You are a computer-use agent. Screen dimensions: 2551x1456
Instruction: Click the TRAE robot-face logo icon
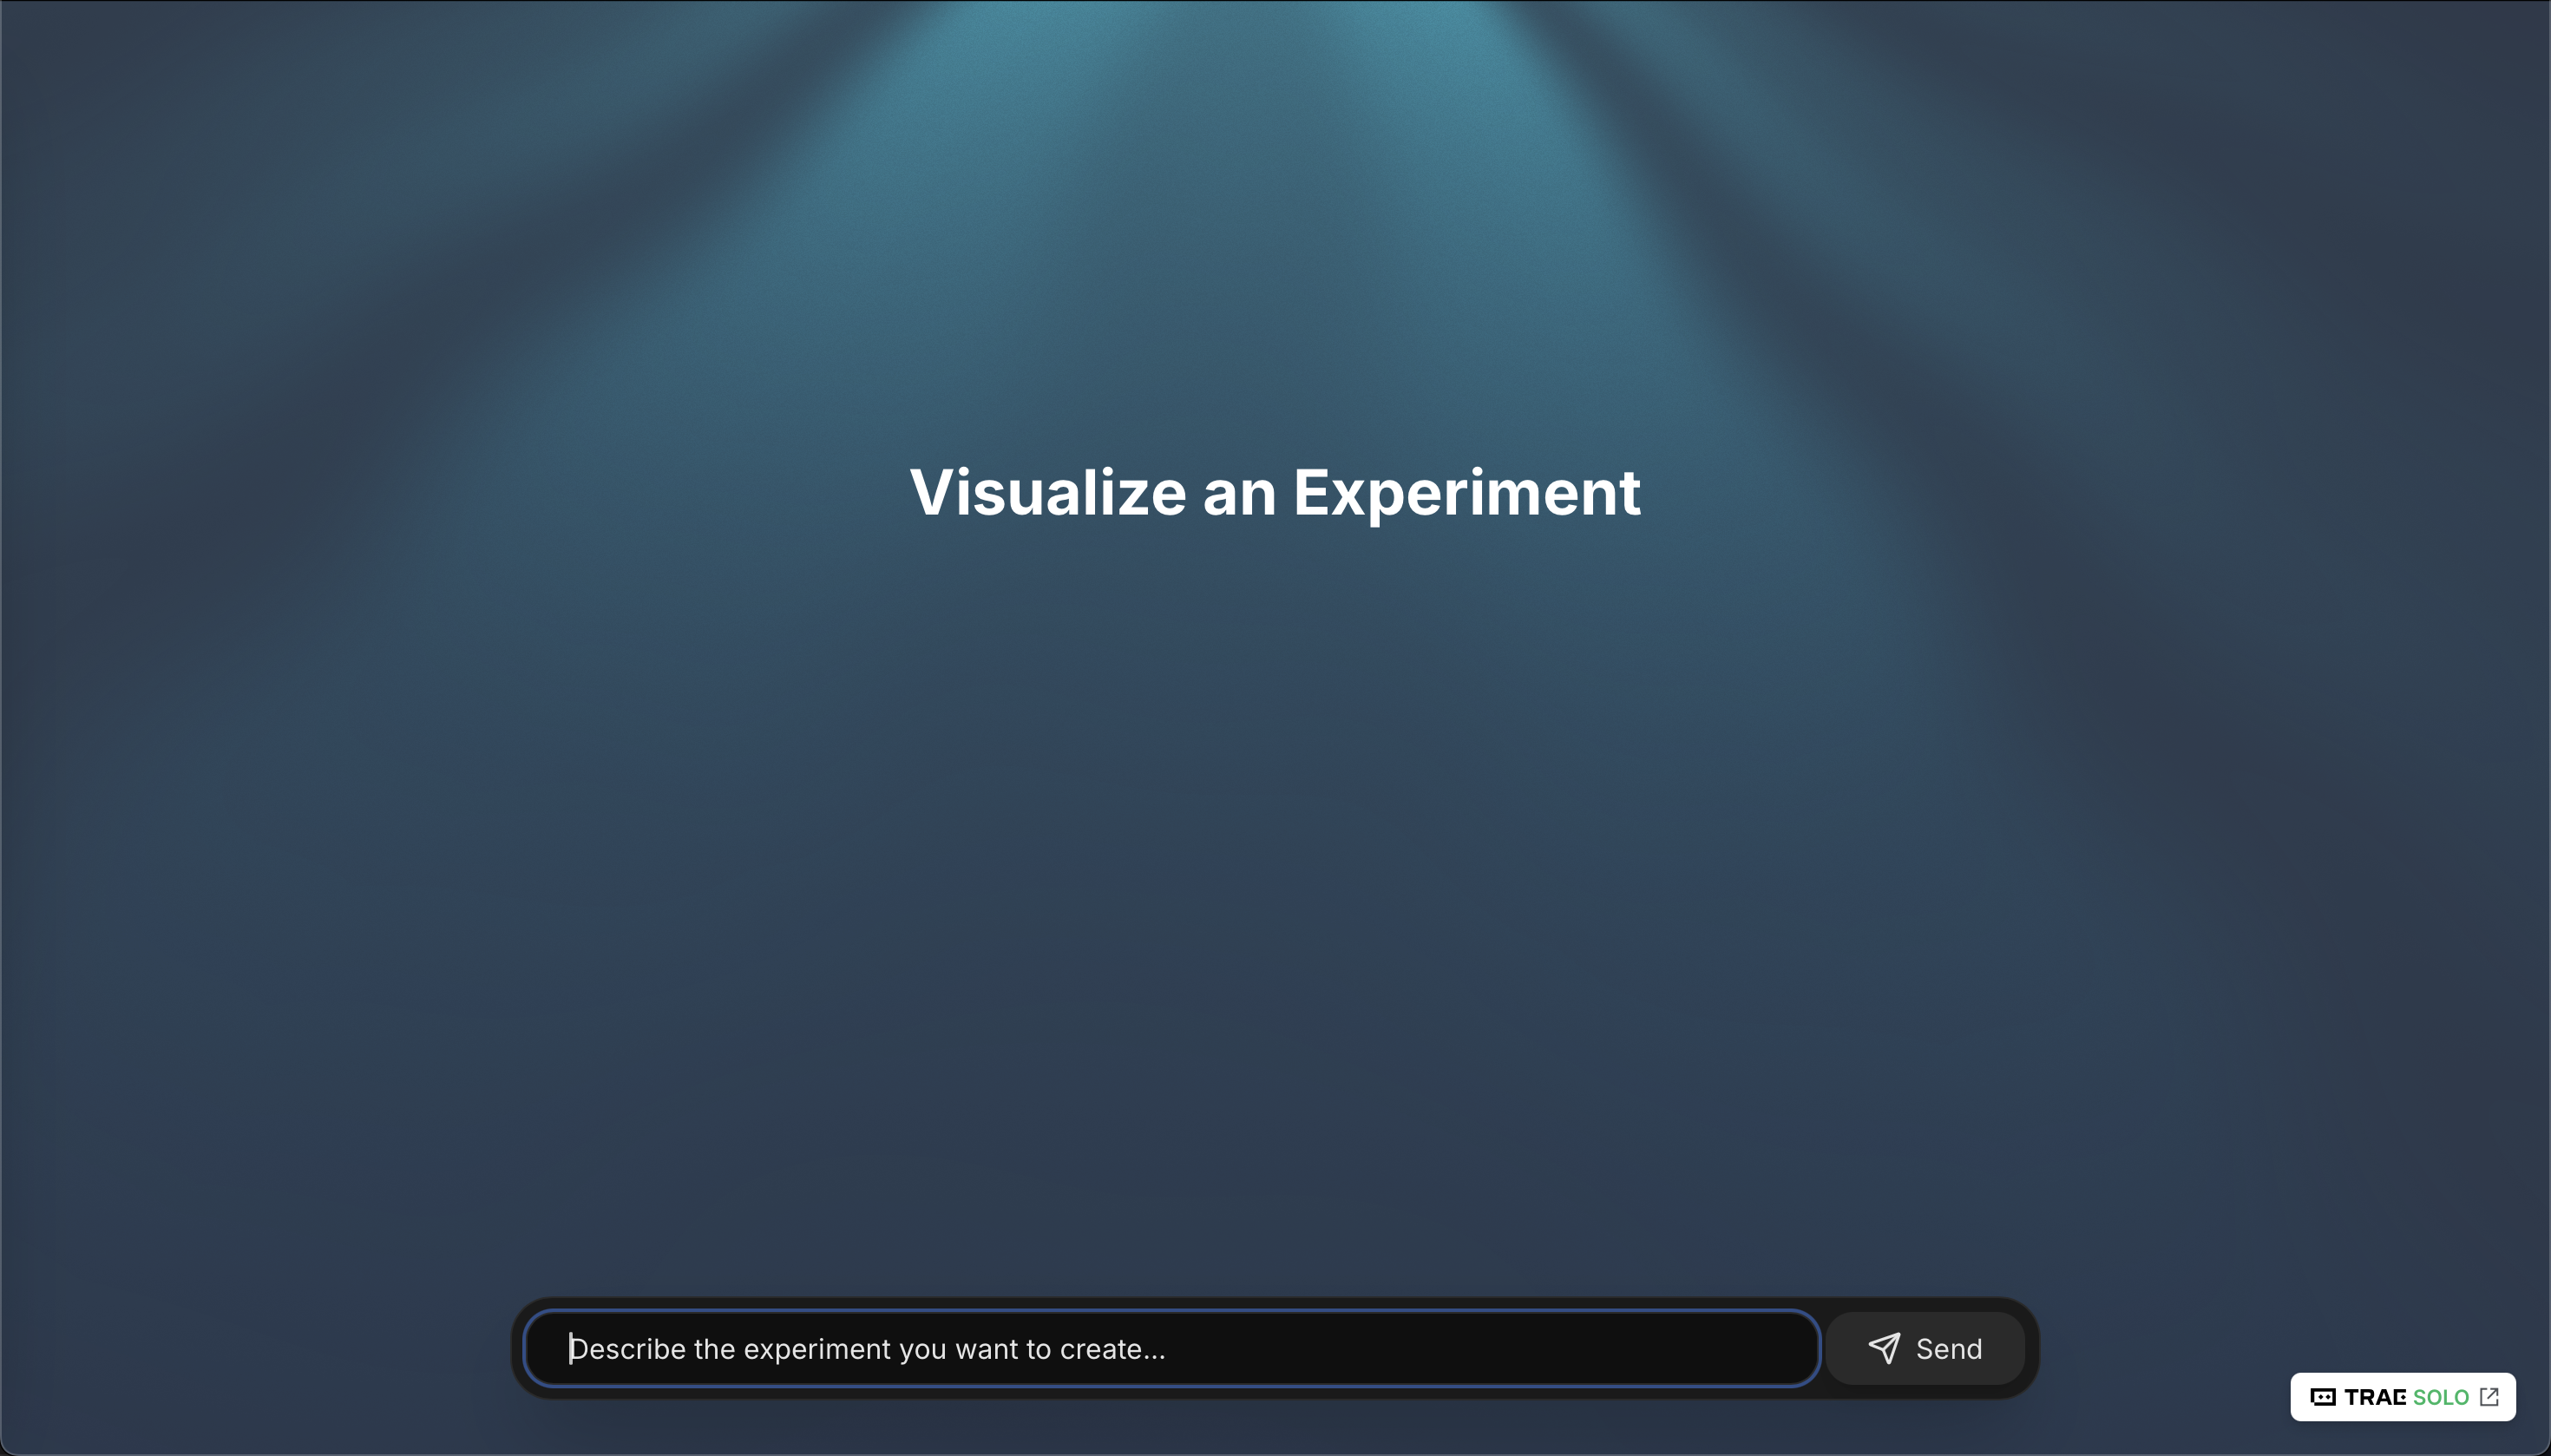click(x=2323, y=1397)
